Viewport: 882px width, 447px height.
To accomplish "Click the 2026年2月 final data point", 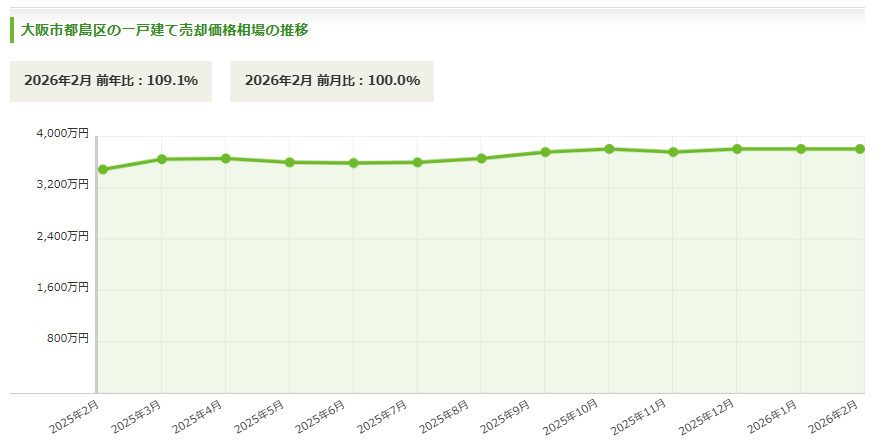I will tap(860, 149).
